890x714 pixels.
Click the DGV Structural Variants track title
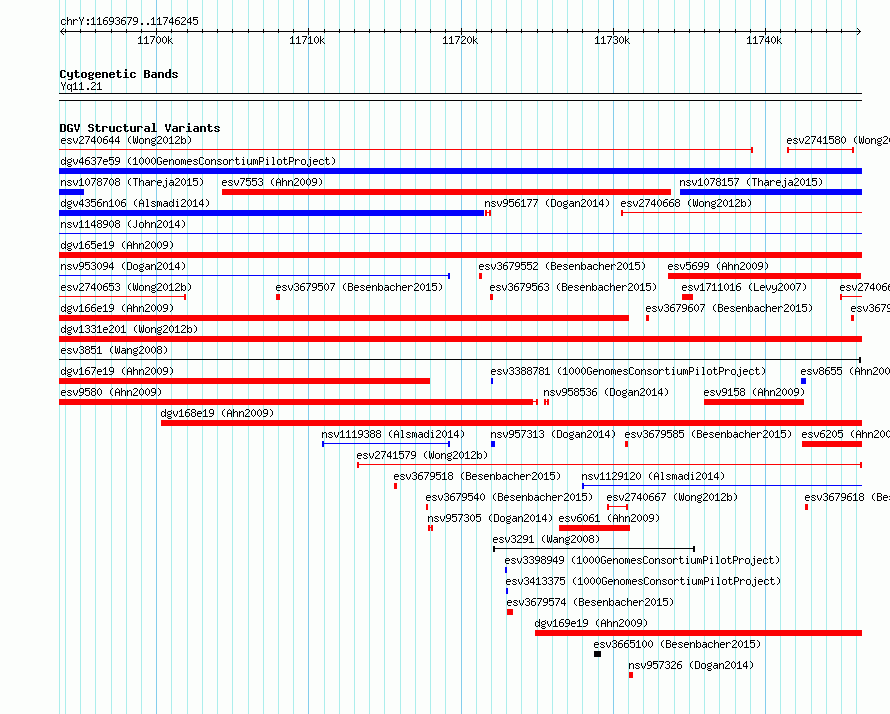[x=140, y=128]
